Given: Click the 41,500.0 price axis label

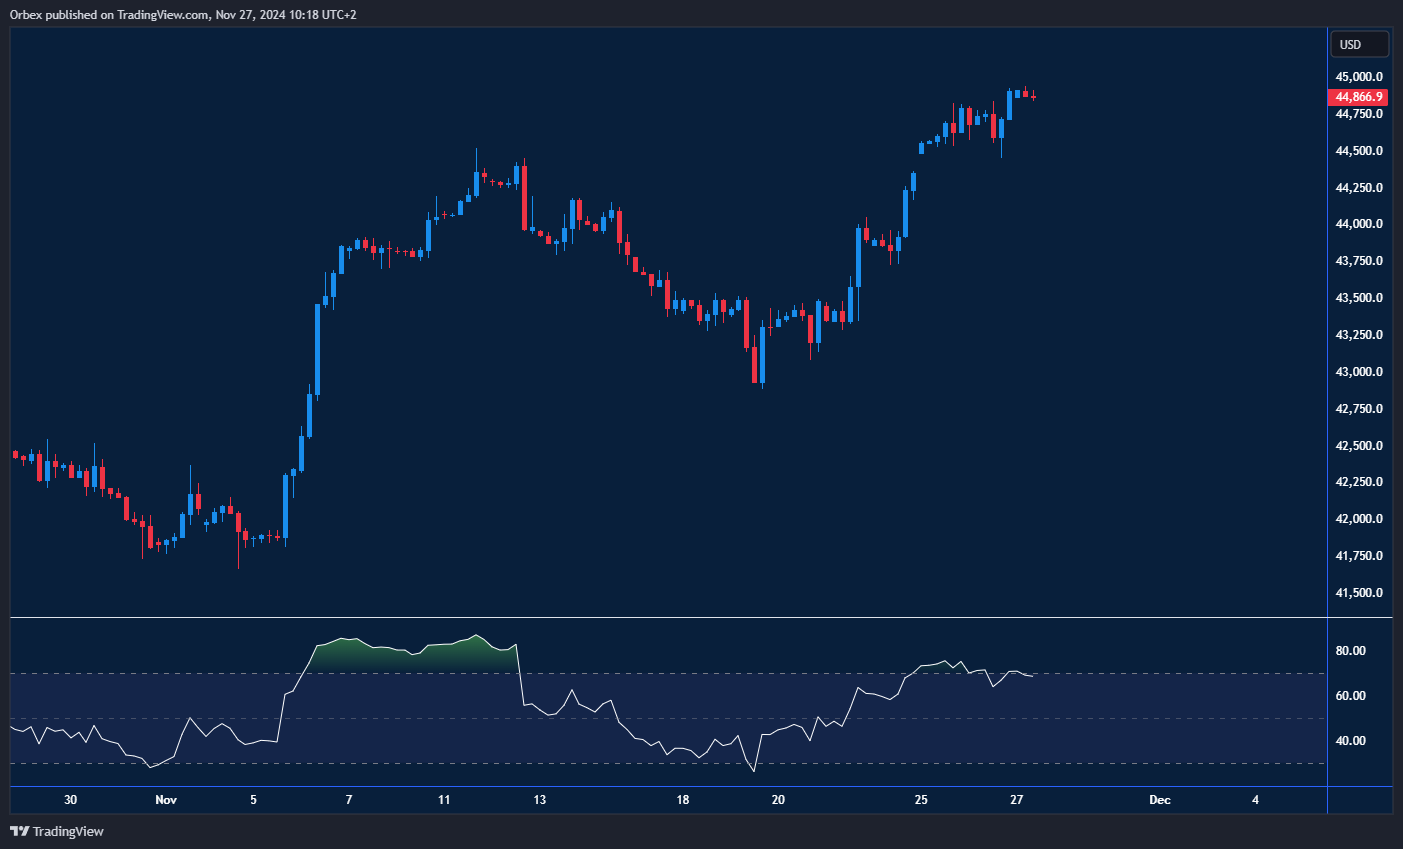Looking at the screenshot, I should tap(1359, 593).
